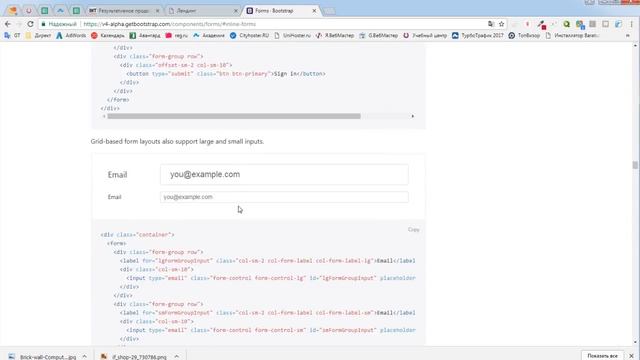Click the left arrow of code scrollbar
Image resolution: width=640 pixels, height=360 pixels.
coord(104,116)
